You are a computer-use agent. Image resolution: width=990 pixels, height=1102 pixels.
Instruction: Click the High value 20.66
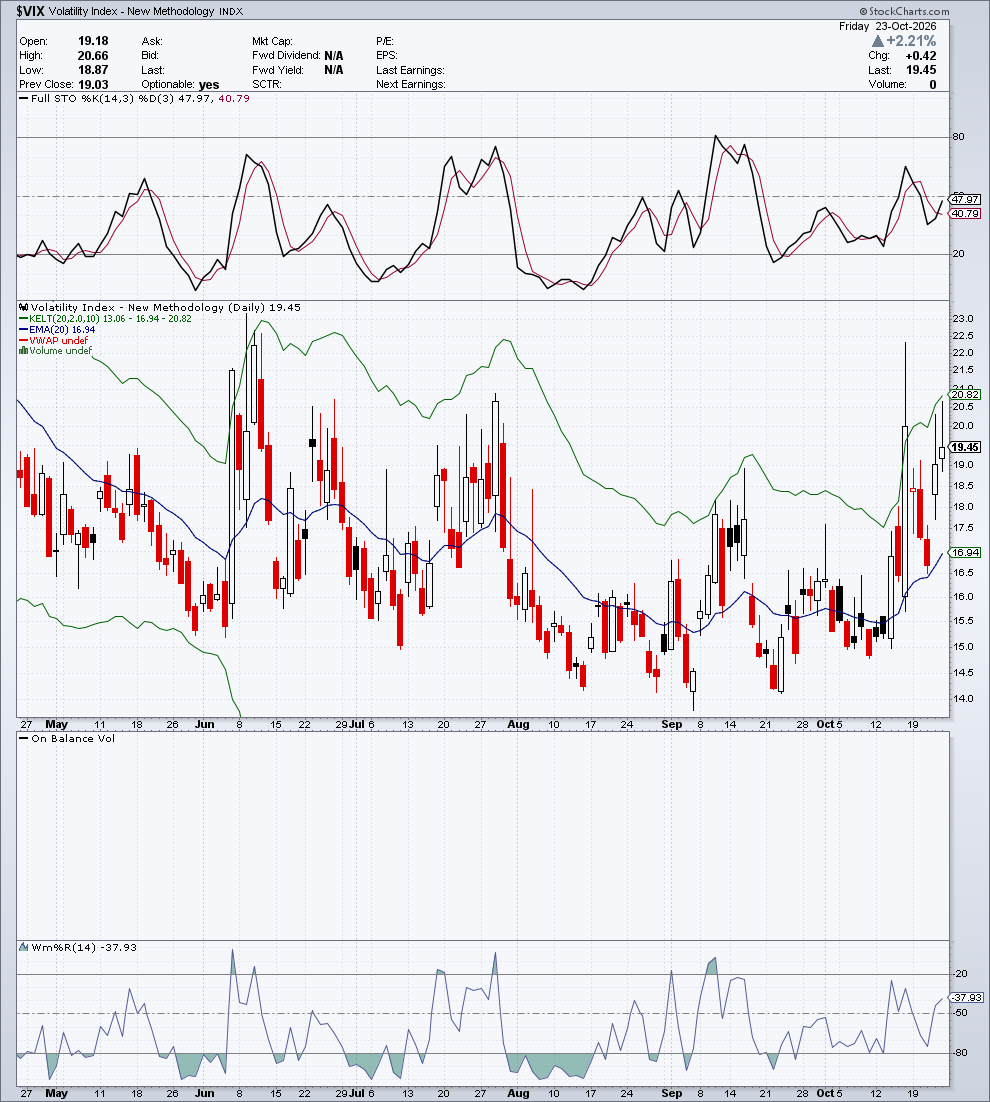[93, 56]
